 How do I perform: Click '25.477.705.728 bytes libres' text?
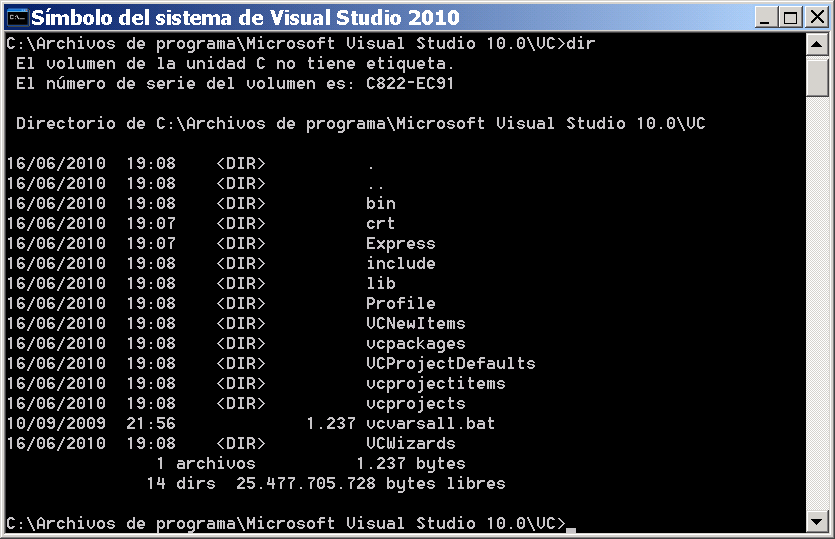point(371,484)
